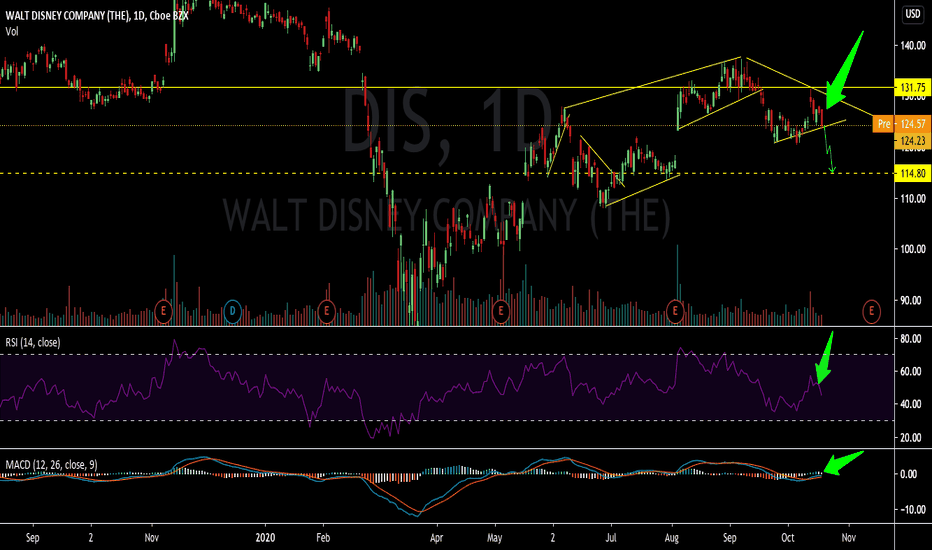This screenshot has width=932, height=550.
Task: Click the orange Pre 124.57 price label
Action: 900,124
